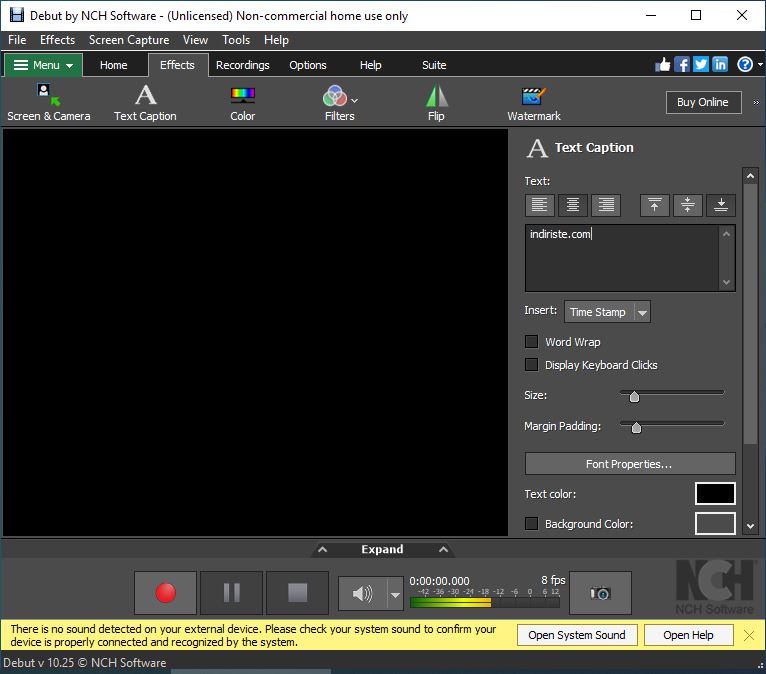The height and width of the screenshot is (674, 766).
Task: Share on Facebook icon
Action: pos(682,64)
